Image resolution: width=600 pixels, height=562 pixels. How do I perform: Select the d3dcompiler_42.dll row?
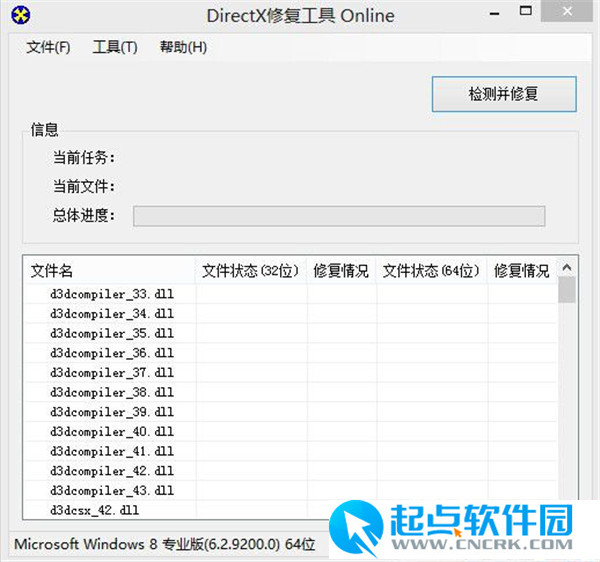[x=291, y=471]
